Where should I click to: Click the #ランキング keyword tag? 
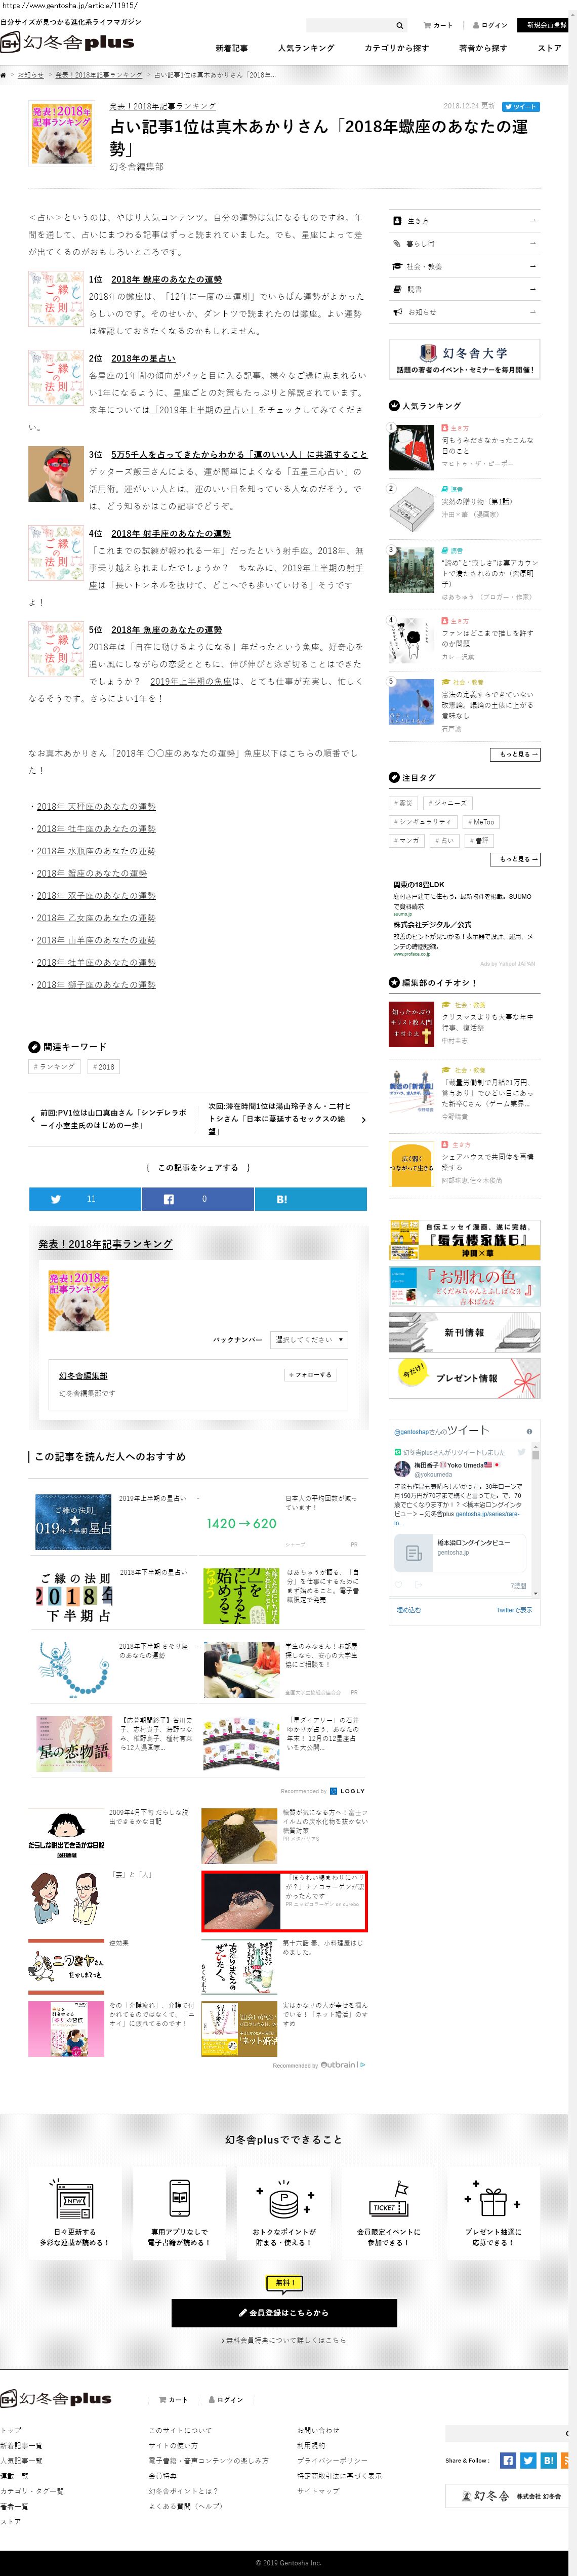pyautogui.click(x=54, y=1067)
